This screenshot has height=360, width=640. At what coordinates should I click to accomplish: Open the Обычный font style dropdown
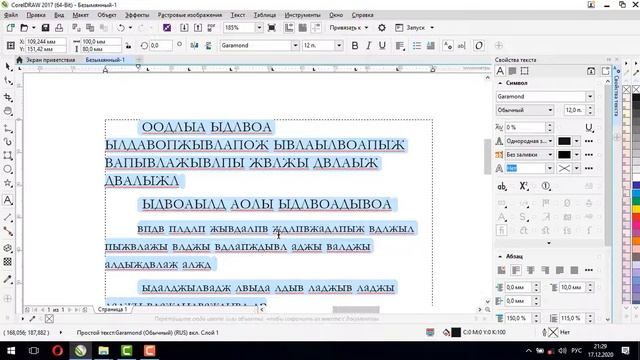pos(525,110)
